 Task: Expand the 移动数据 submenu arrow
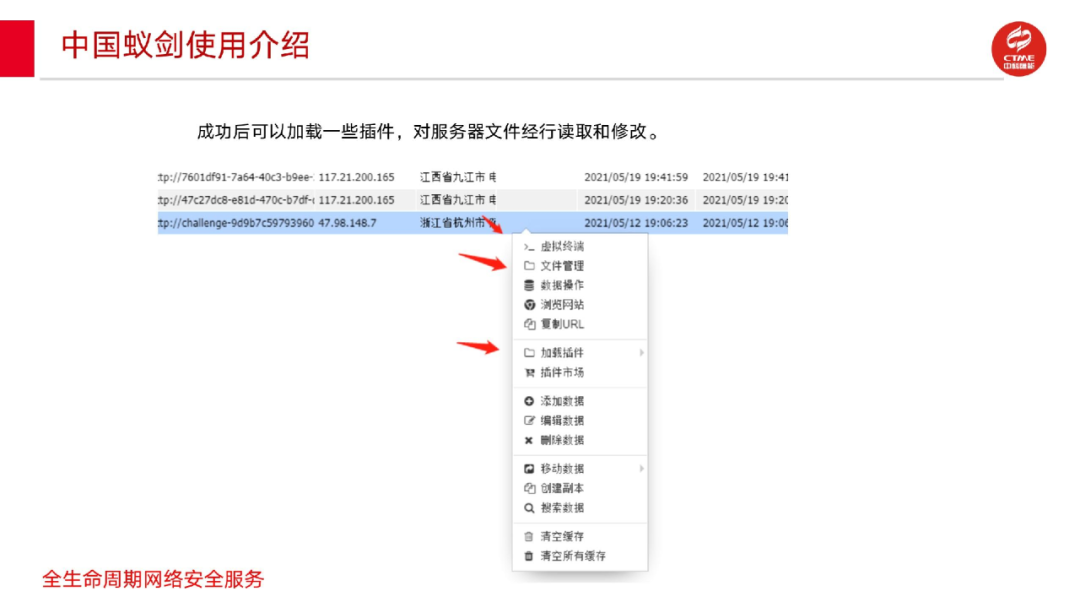(641, 469)
